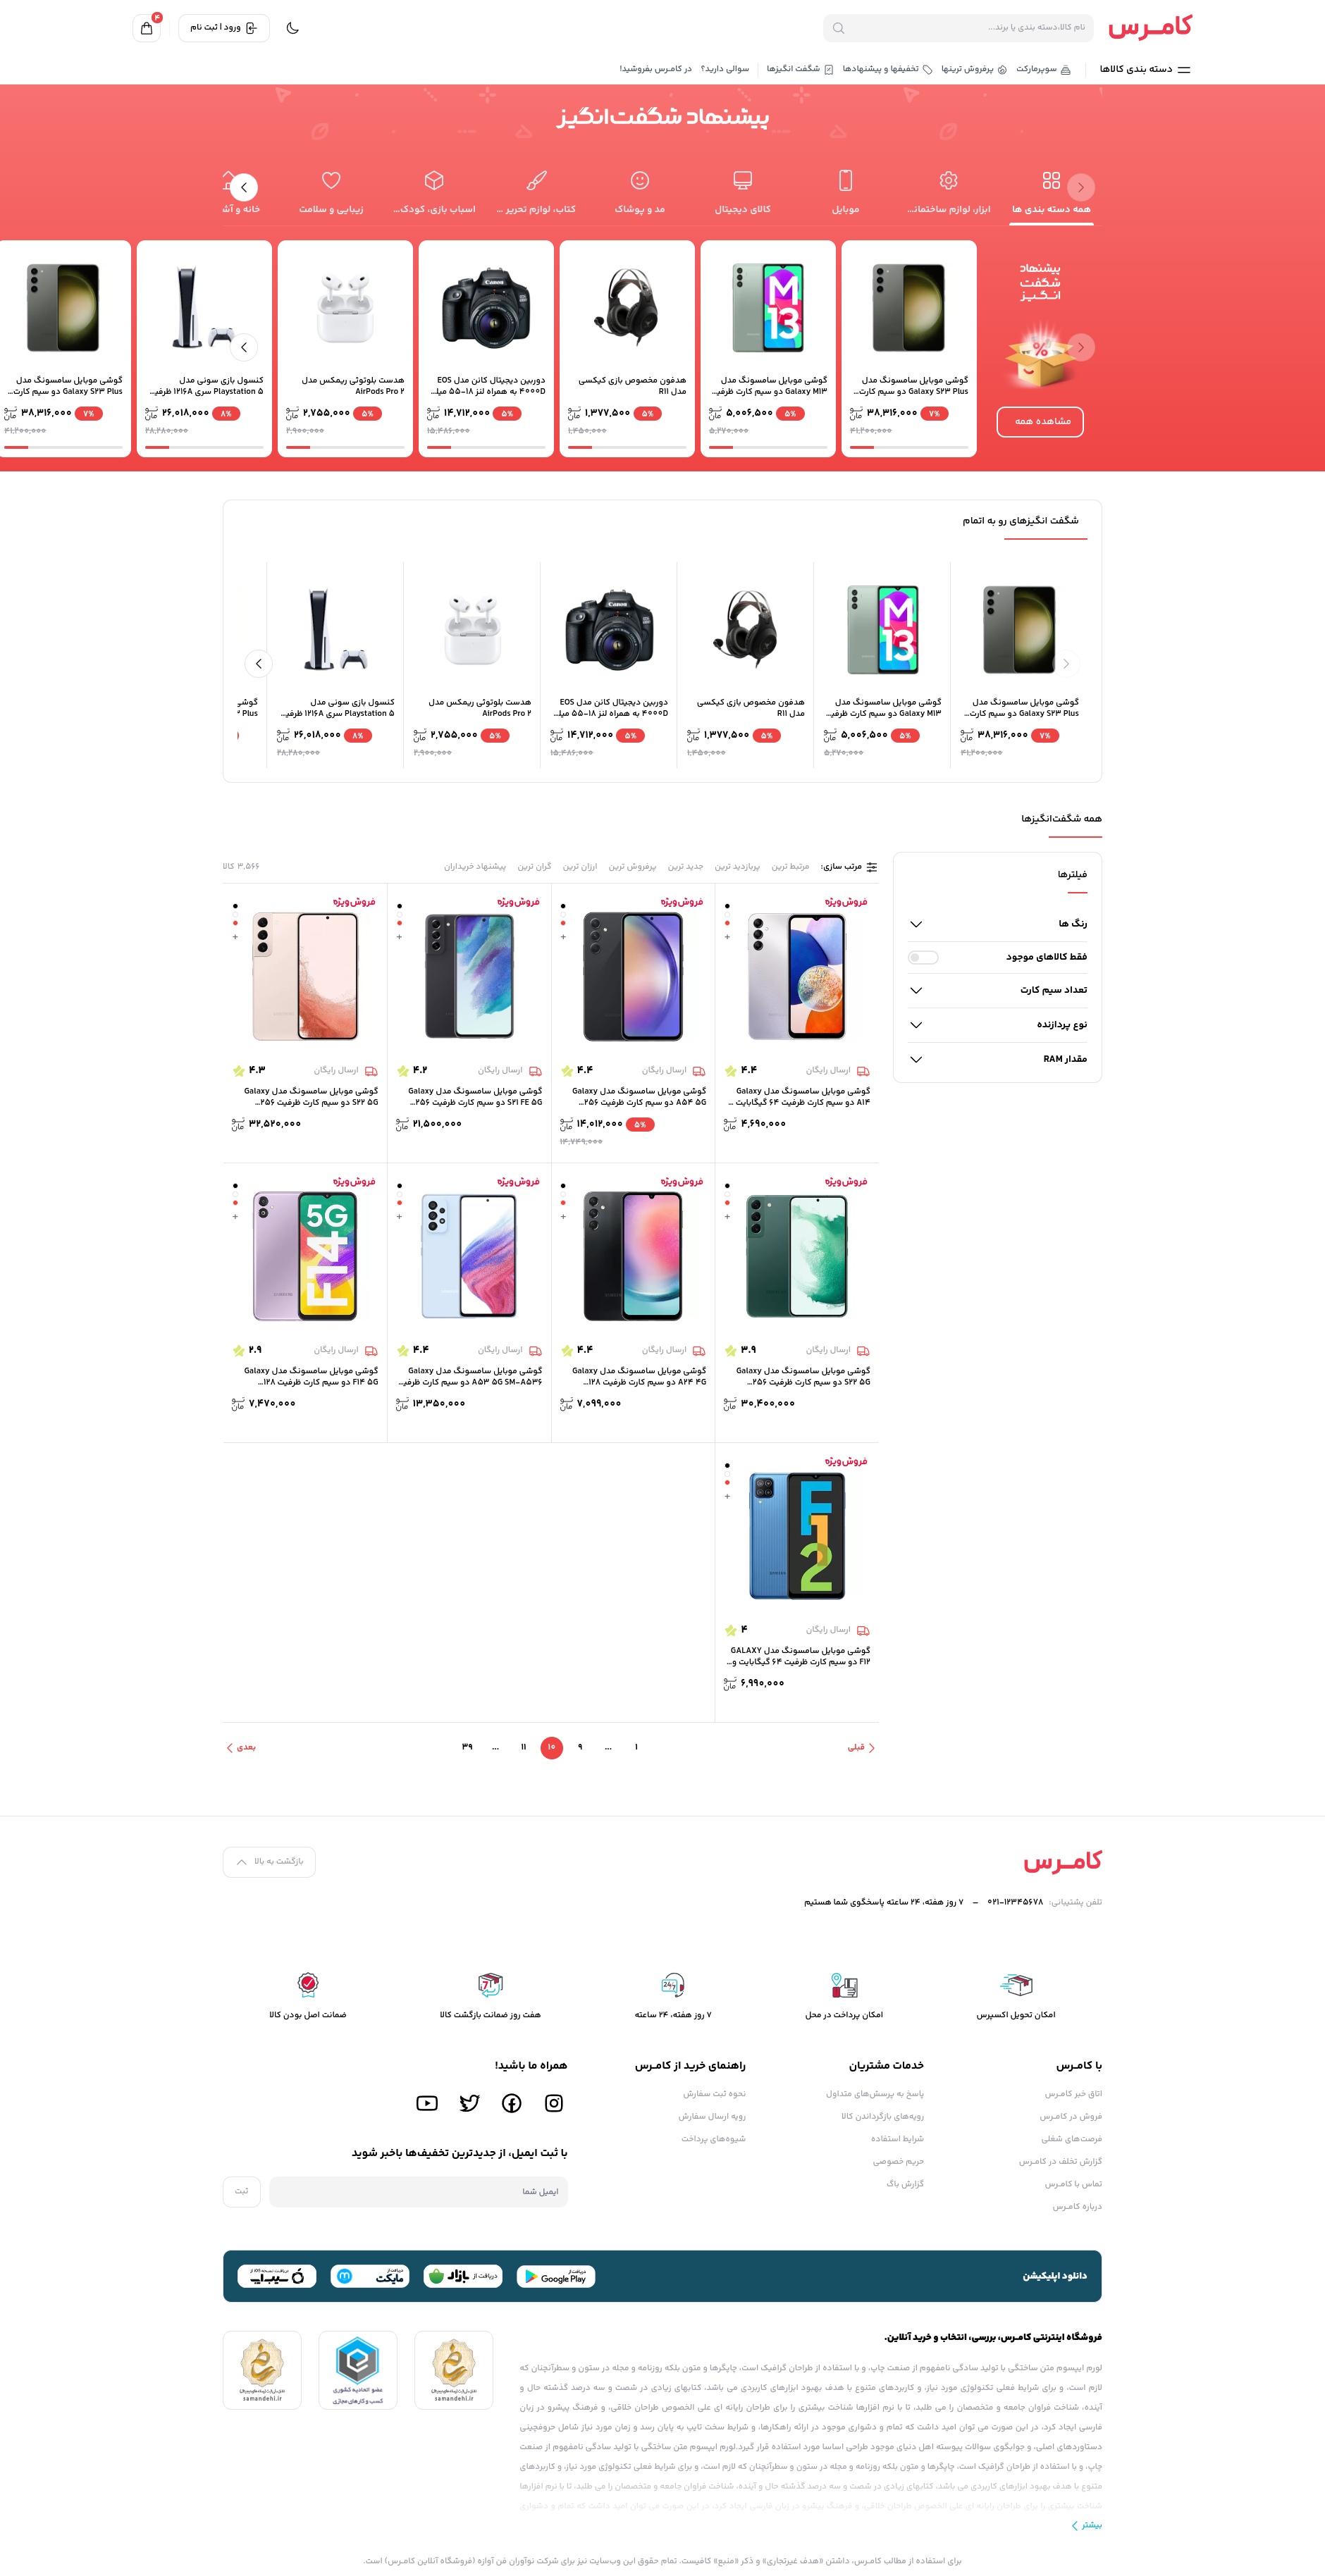Expand the SIM card count filter

click(x=998, y=990)
